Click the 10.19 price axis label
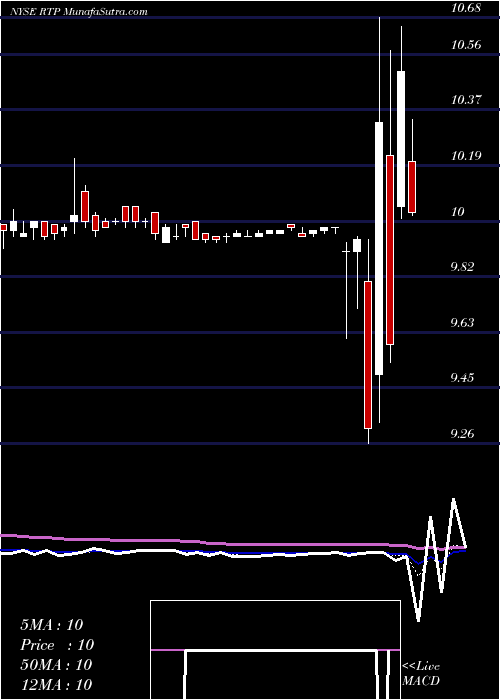 466,156
